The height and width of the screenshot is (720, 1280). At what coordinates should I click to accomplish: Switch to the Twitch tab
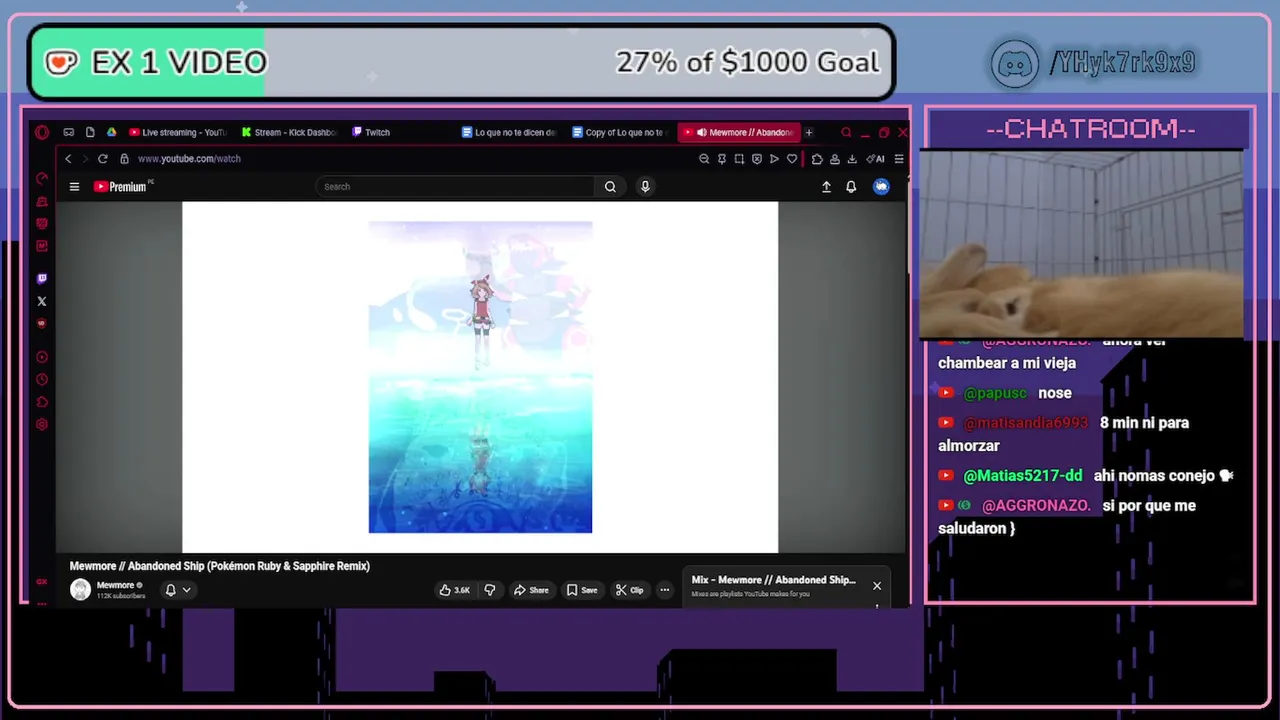tap(372, 132)
